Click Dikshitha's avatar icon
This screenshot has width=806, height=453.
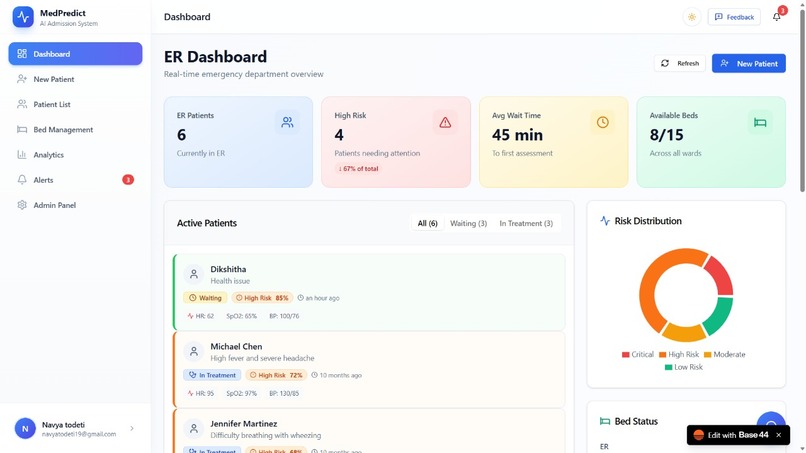click(x=194, y=274)
